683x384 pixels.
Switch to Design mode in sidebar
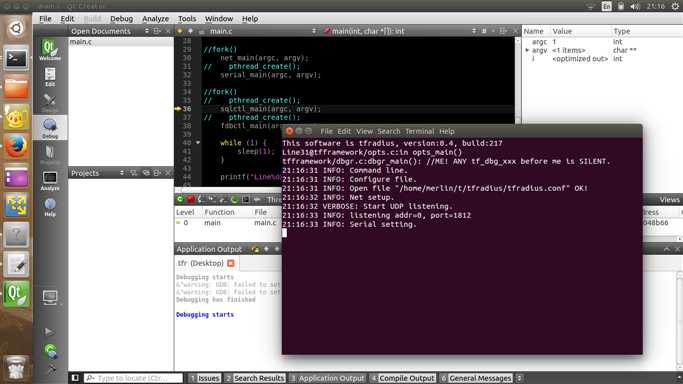pyautogui.click(x=50, y=103)
